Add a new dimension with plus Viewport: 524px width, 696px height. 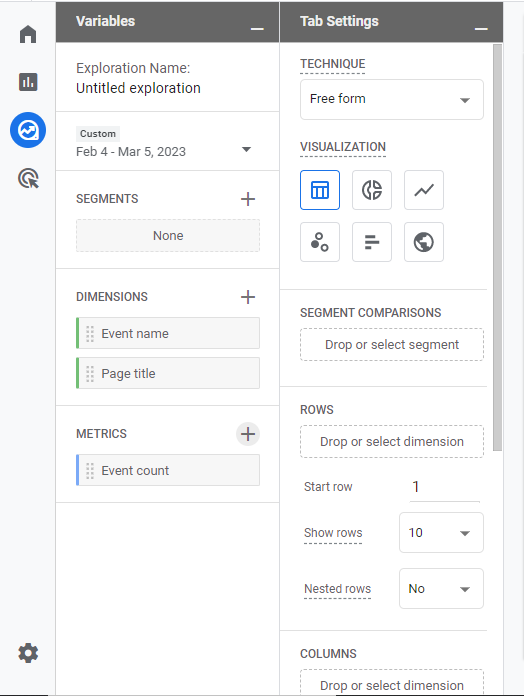[248, 297]
